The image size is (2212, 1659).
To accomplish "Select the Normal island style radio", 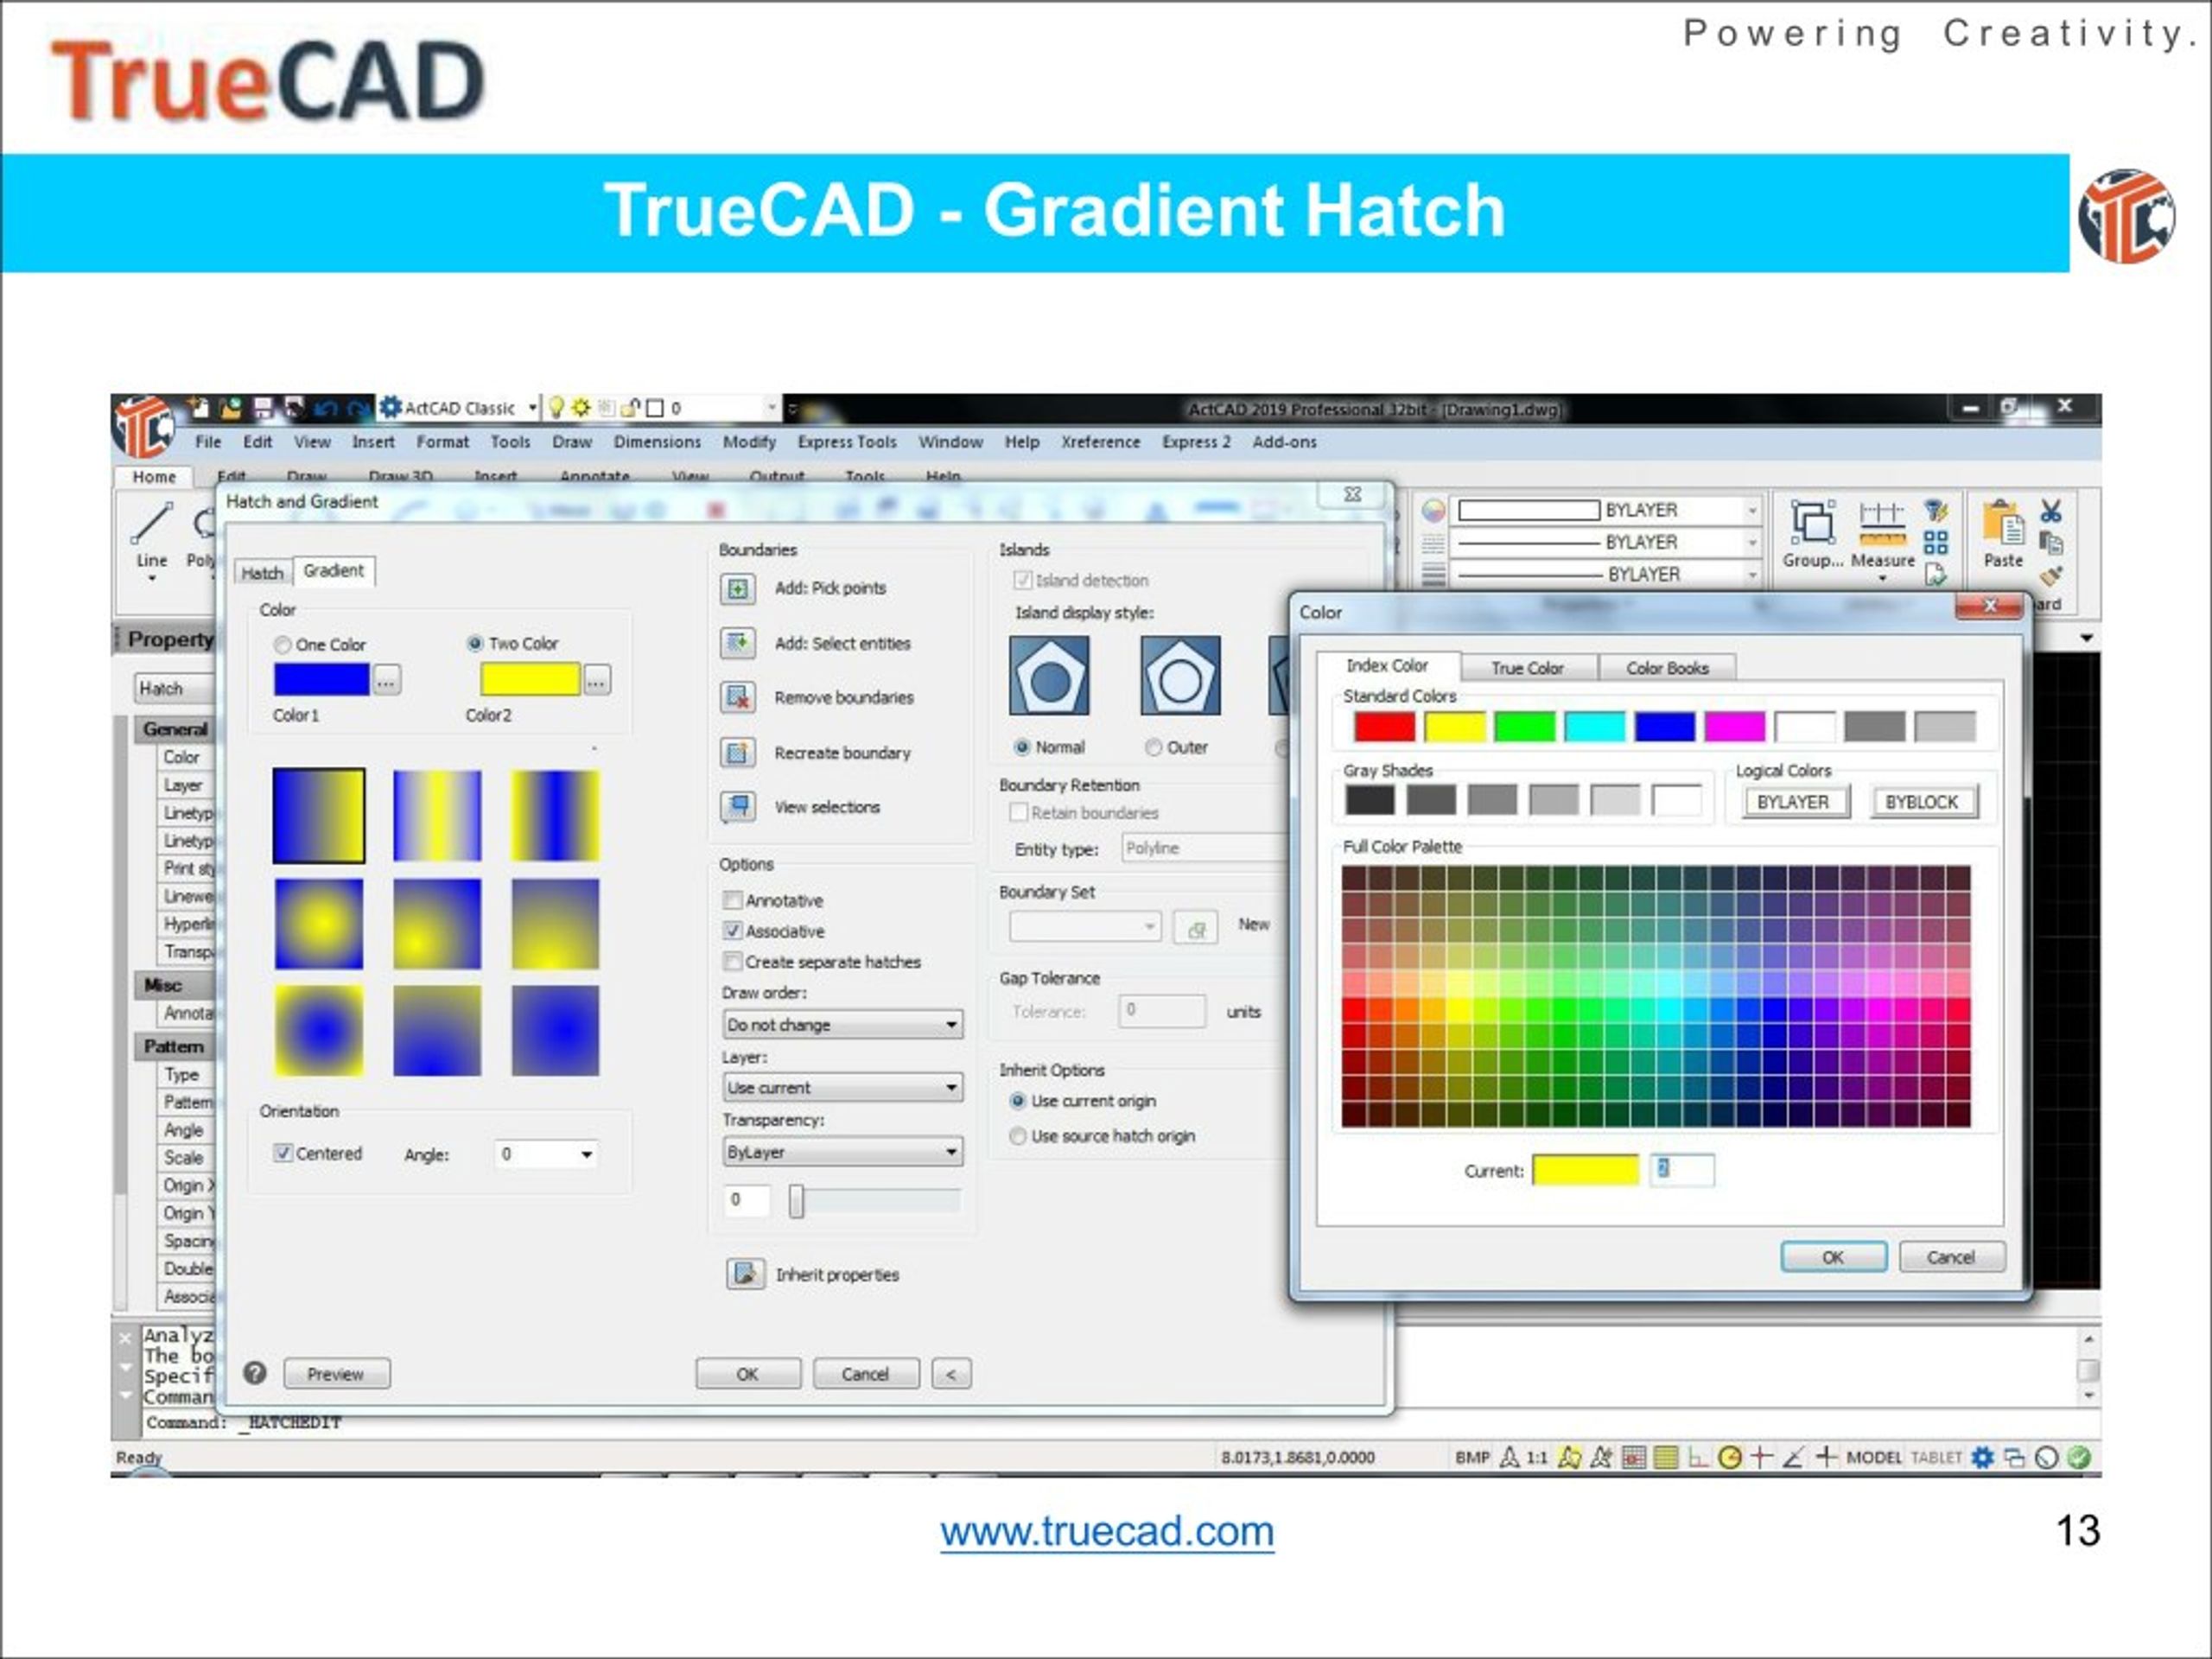I will pyautogui.click(x=1021, y=747).
